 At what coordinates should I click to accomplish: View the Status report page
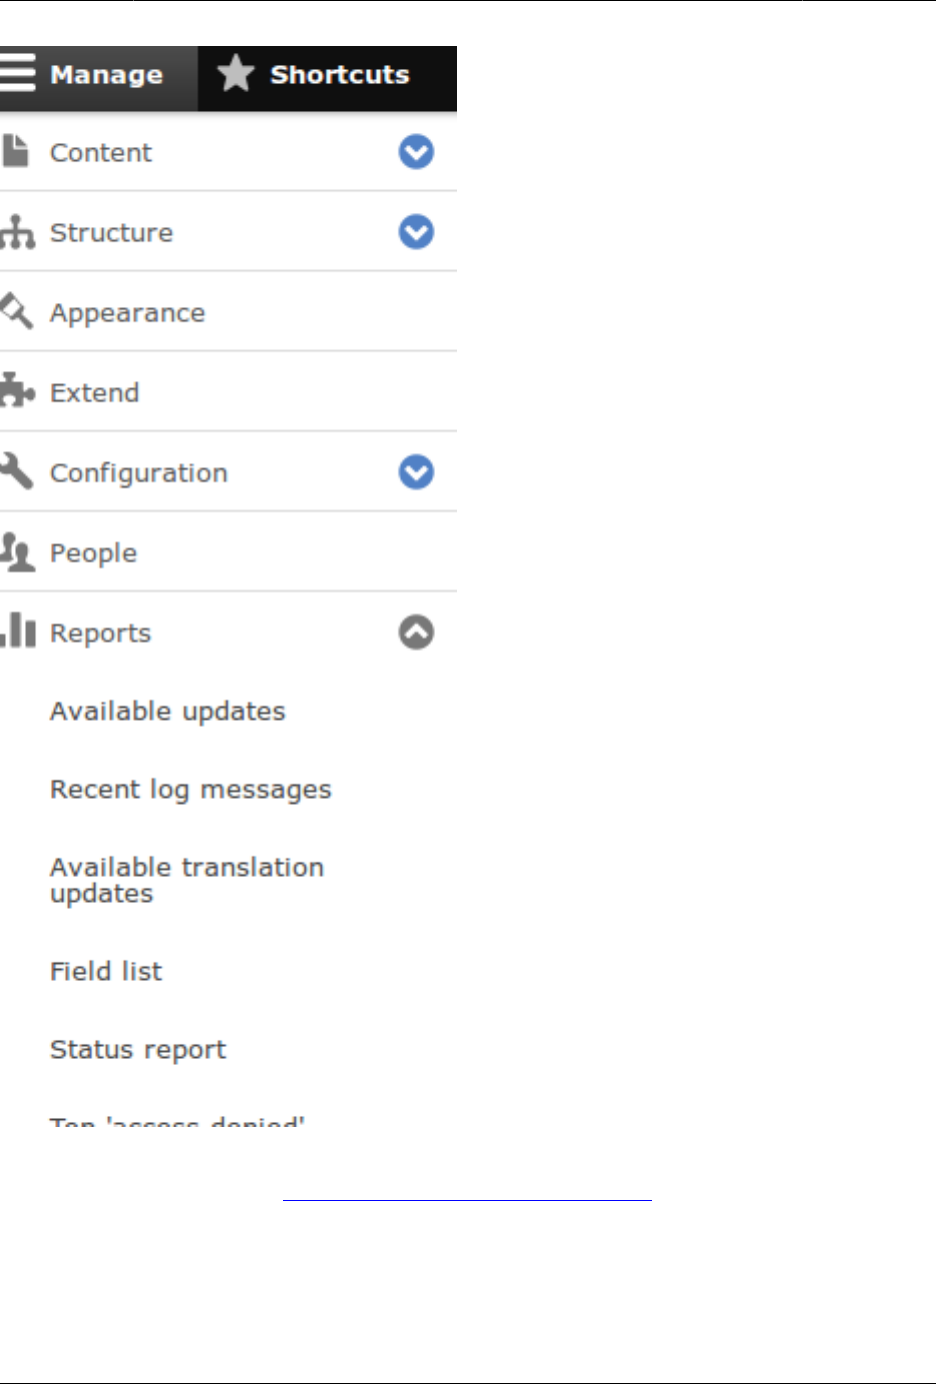(138, 1049)
